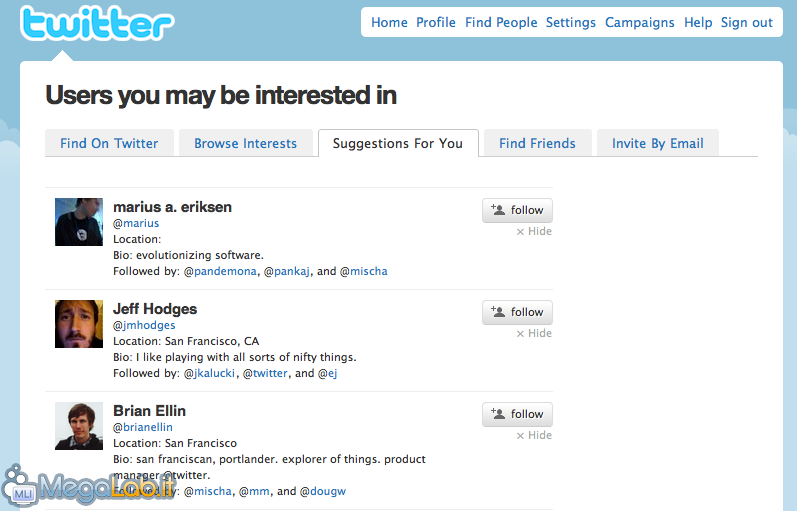797x511 pixels.
Task: Open Jeff Hodges' profile picture
Action: coord(79,324)
